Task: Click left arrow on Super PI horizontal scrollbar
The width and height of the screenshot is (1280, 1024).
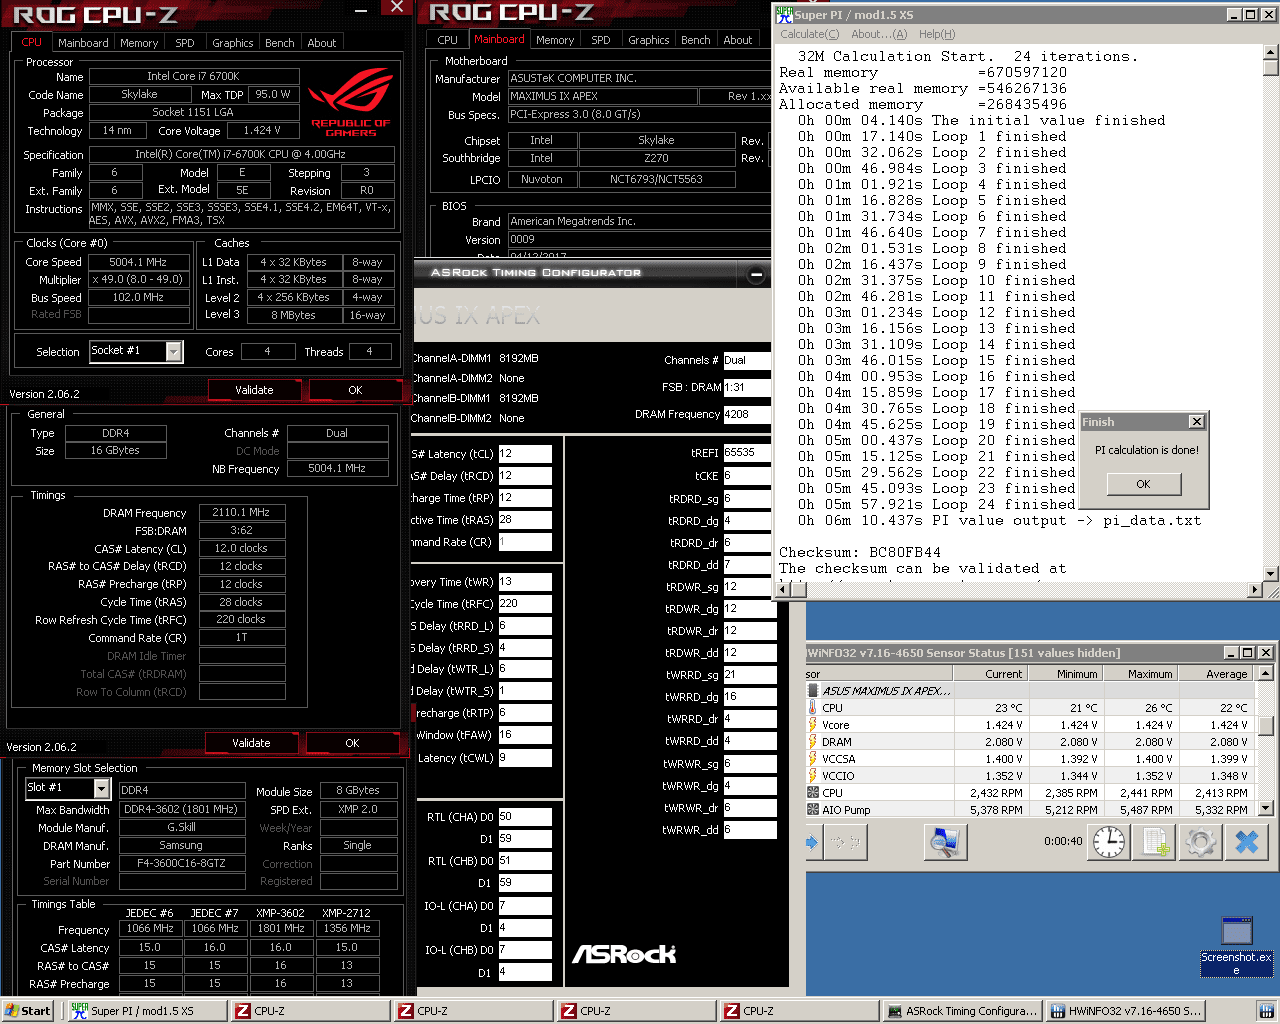Action: pos(784,589)
